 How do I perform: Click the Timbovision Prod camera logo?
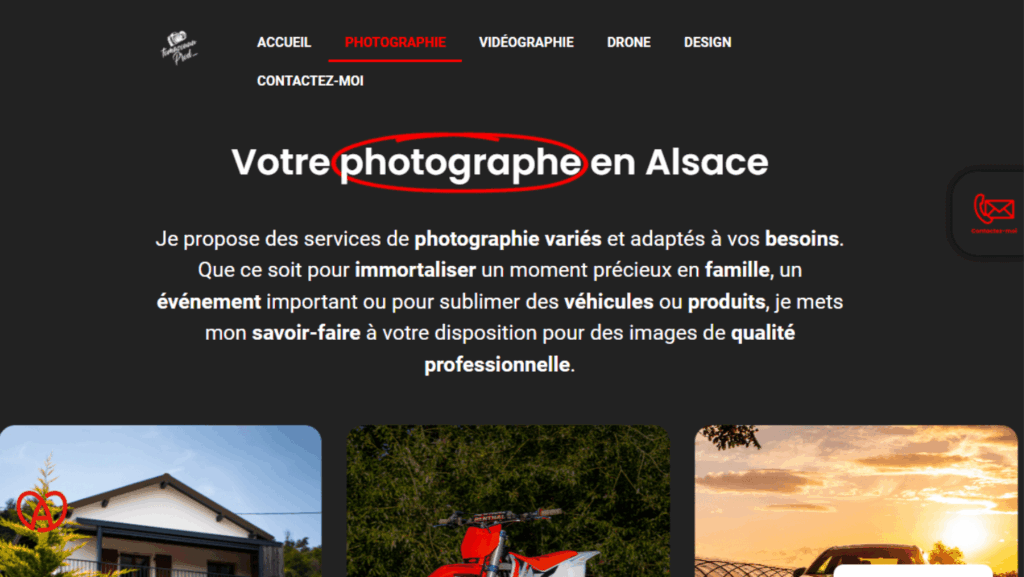(179, 48)
